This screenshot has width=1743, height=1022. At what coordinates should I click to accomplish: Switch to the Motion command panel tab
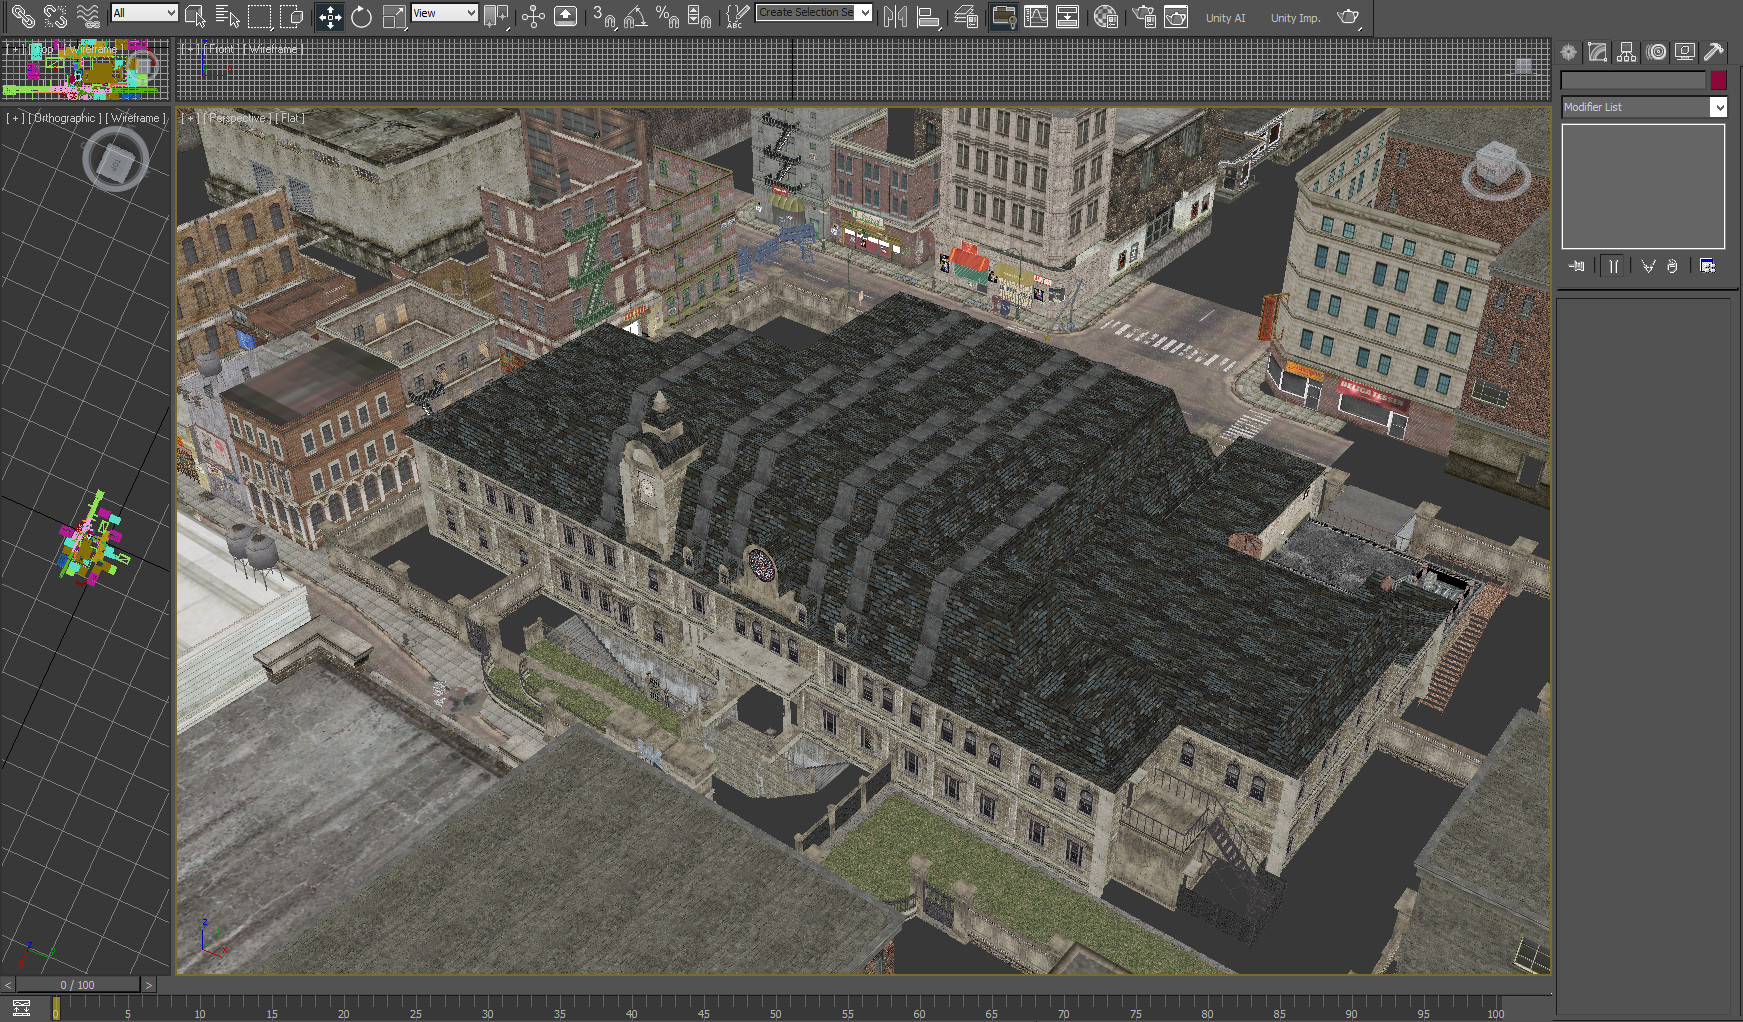tap(1656, 52)
